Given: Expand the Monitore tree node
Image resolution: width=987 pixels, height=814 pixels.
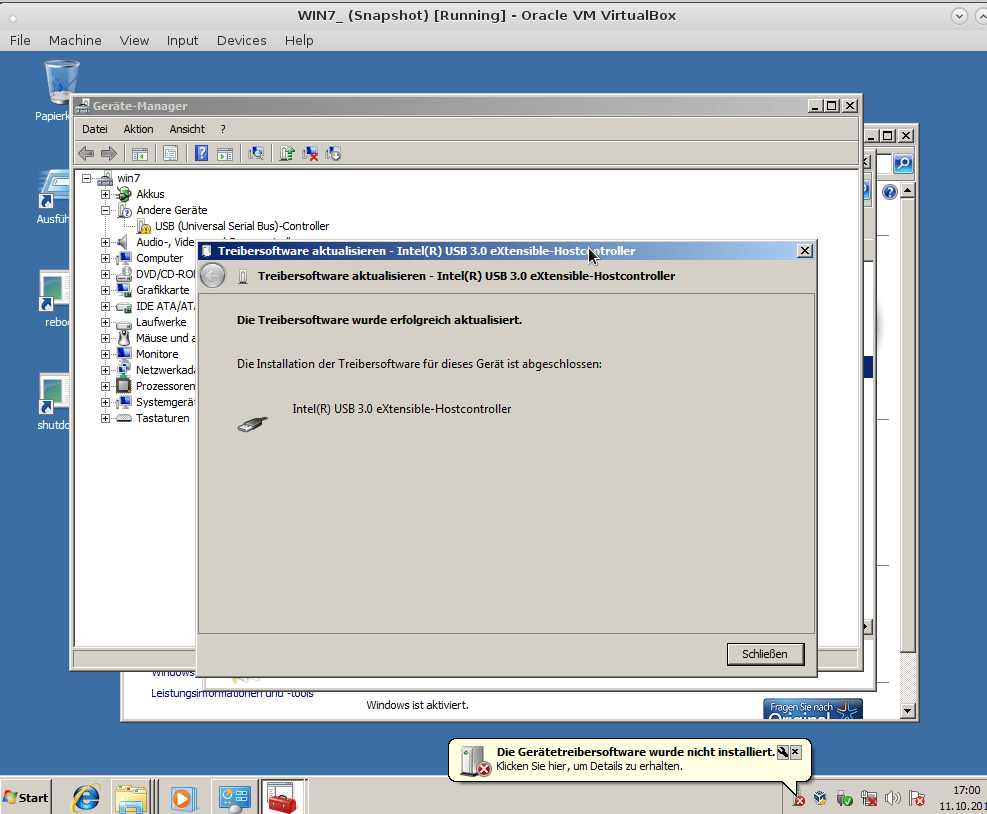Looking at the screenshot, I should coord(105,354).
